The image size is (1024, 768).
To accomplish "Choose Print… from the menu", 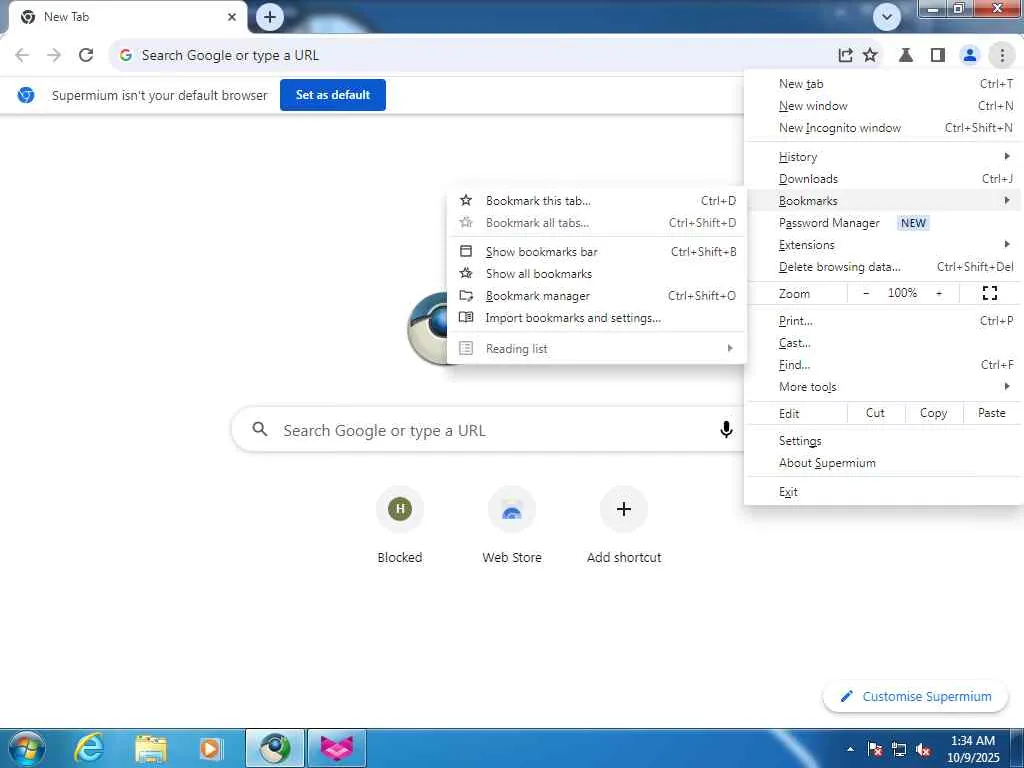I will pos(884,321).
